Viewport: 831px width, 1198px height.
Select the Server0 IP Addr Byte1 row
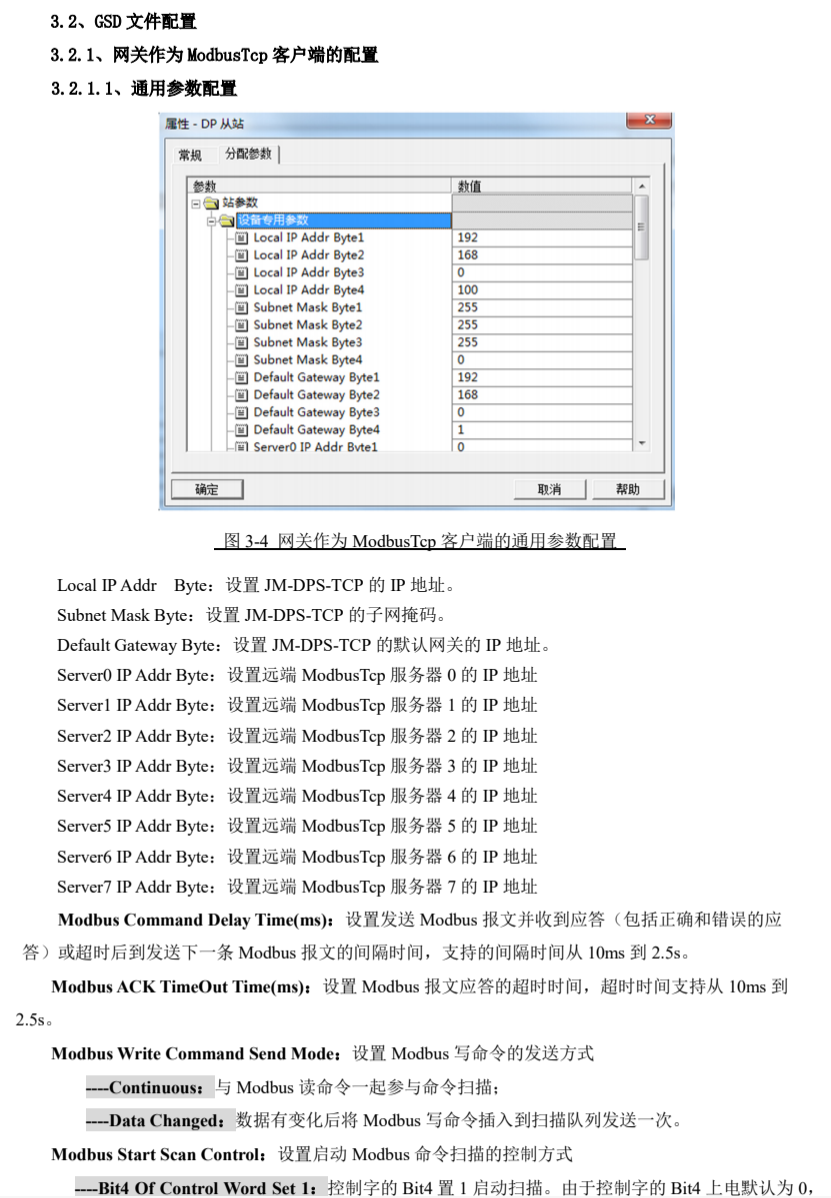coord(315,447)
